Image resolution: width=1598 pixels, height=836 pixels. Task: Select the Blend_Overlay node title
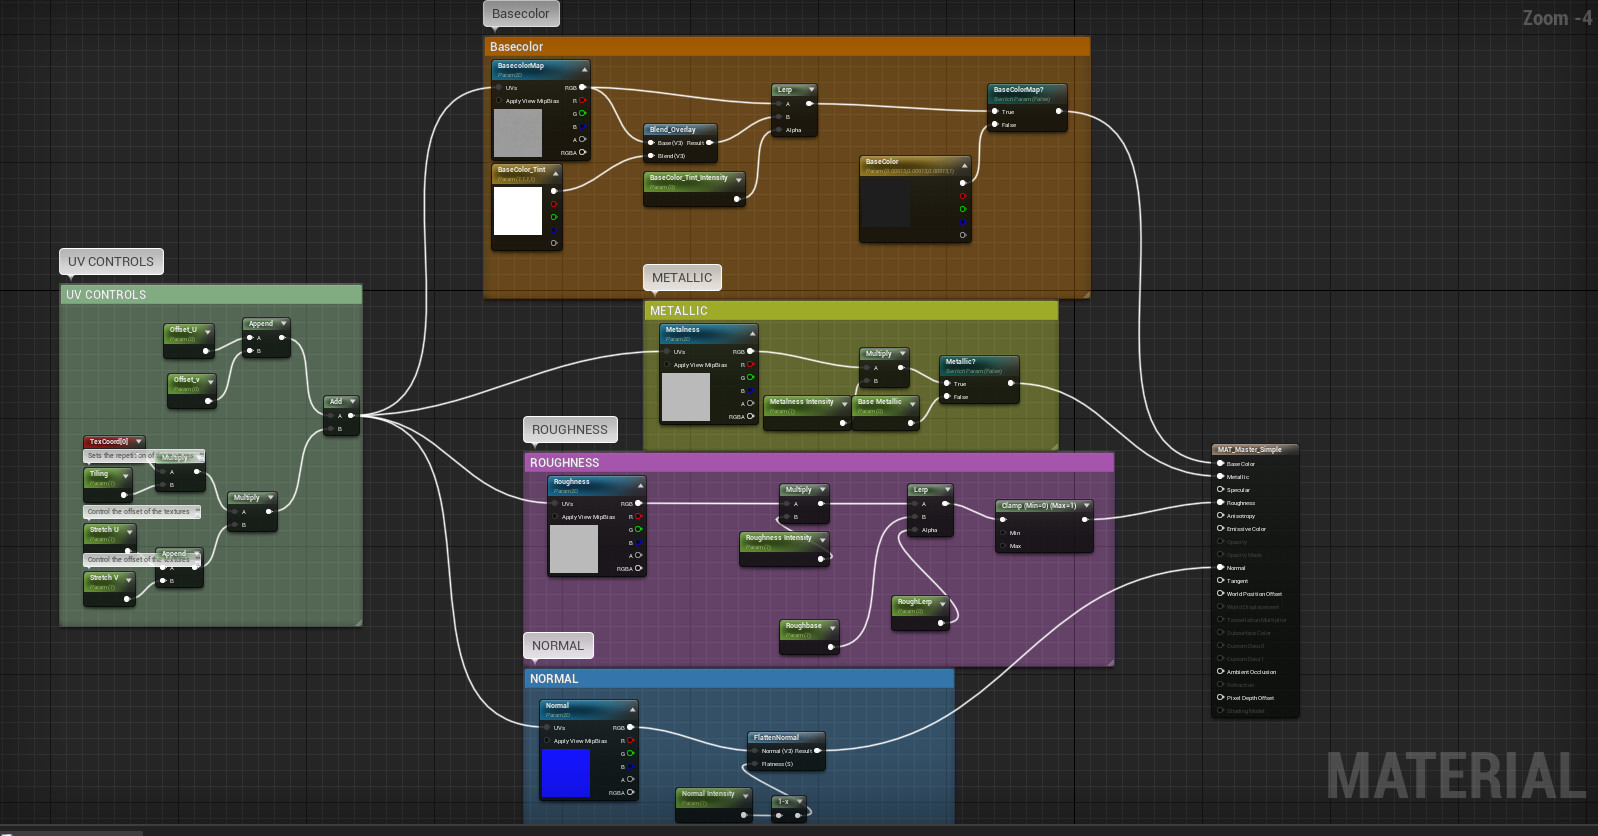tap(673, 130)
